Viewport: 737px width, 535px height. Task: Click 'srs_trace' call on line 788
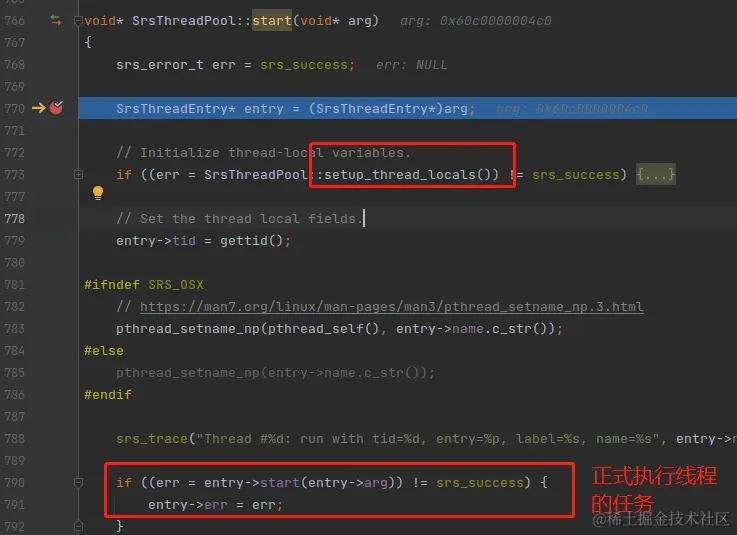(x=152, y=439)
